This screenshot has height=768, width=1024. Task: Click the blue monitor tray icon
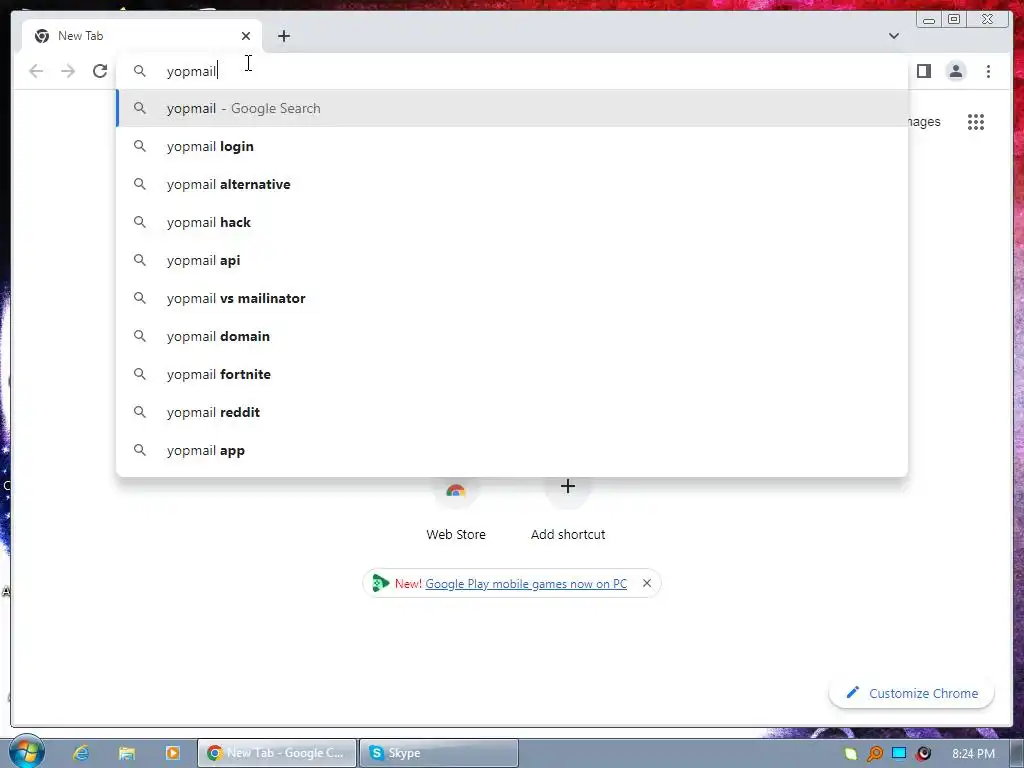click(x=899, y=754)
